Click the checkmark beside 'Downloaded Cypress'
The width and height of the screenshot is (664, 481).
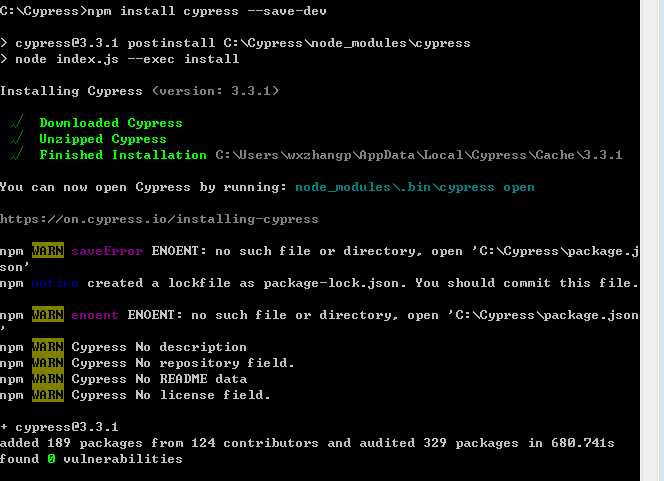(16, 123)
